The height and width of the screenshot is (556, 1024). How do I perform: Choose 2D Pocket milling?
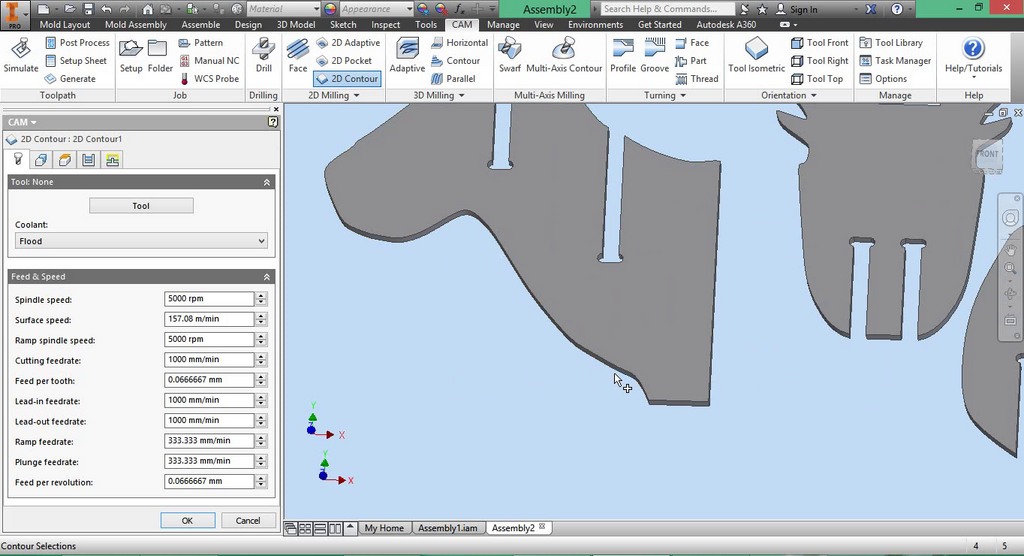click(x=344, y=61)
